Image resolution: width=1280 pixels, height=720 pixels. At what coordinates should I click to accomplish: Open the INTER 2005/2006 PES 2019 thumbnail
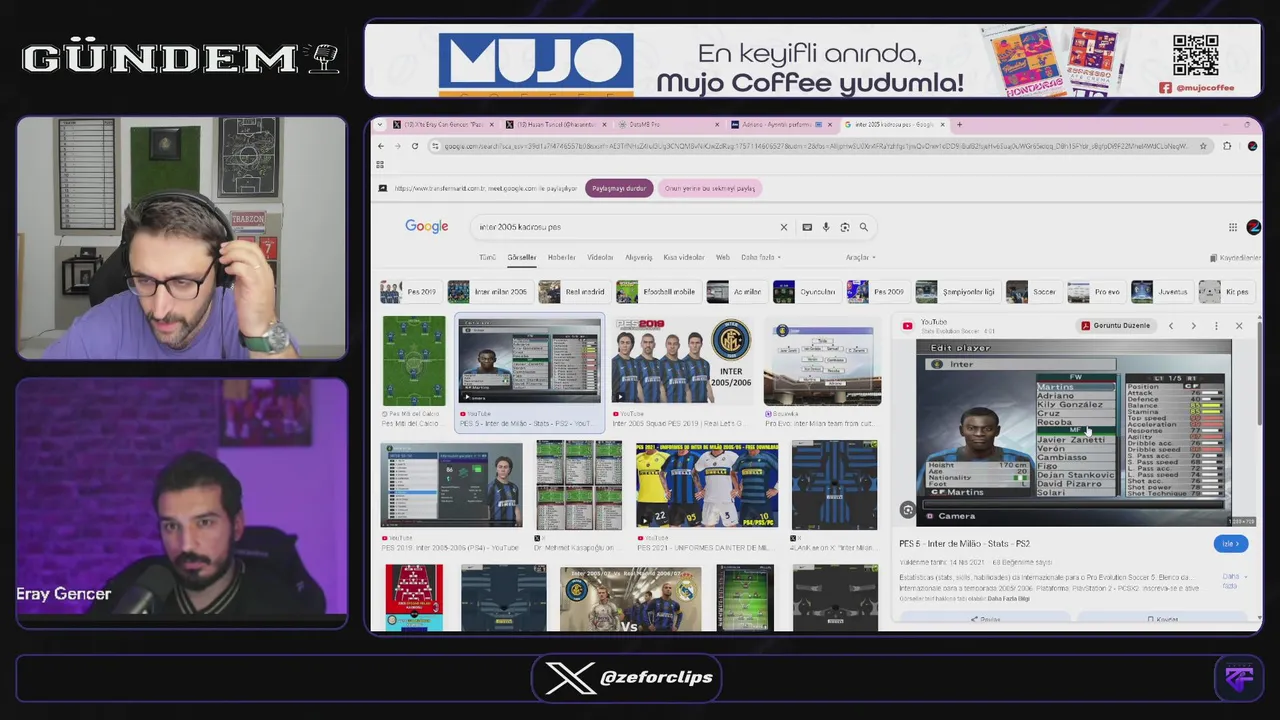681,361
